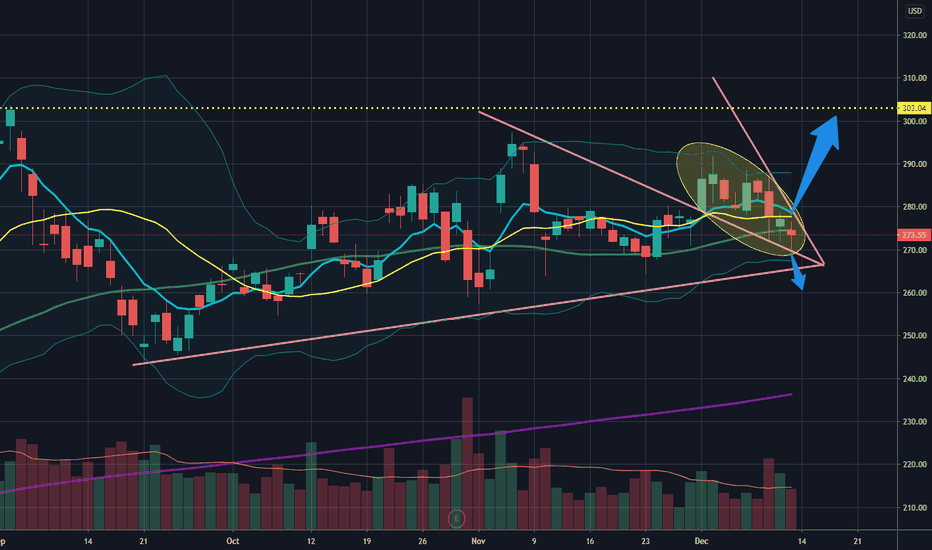
Task: Click the Dec label on time axis
Action: pyautogui.click(x=701, y=541)
